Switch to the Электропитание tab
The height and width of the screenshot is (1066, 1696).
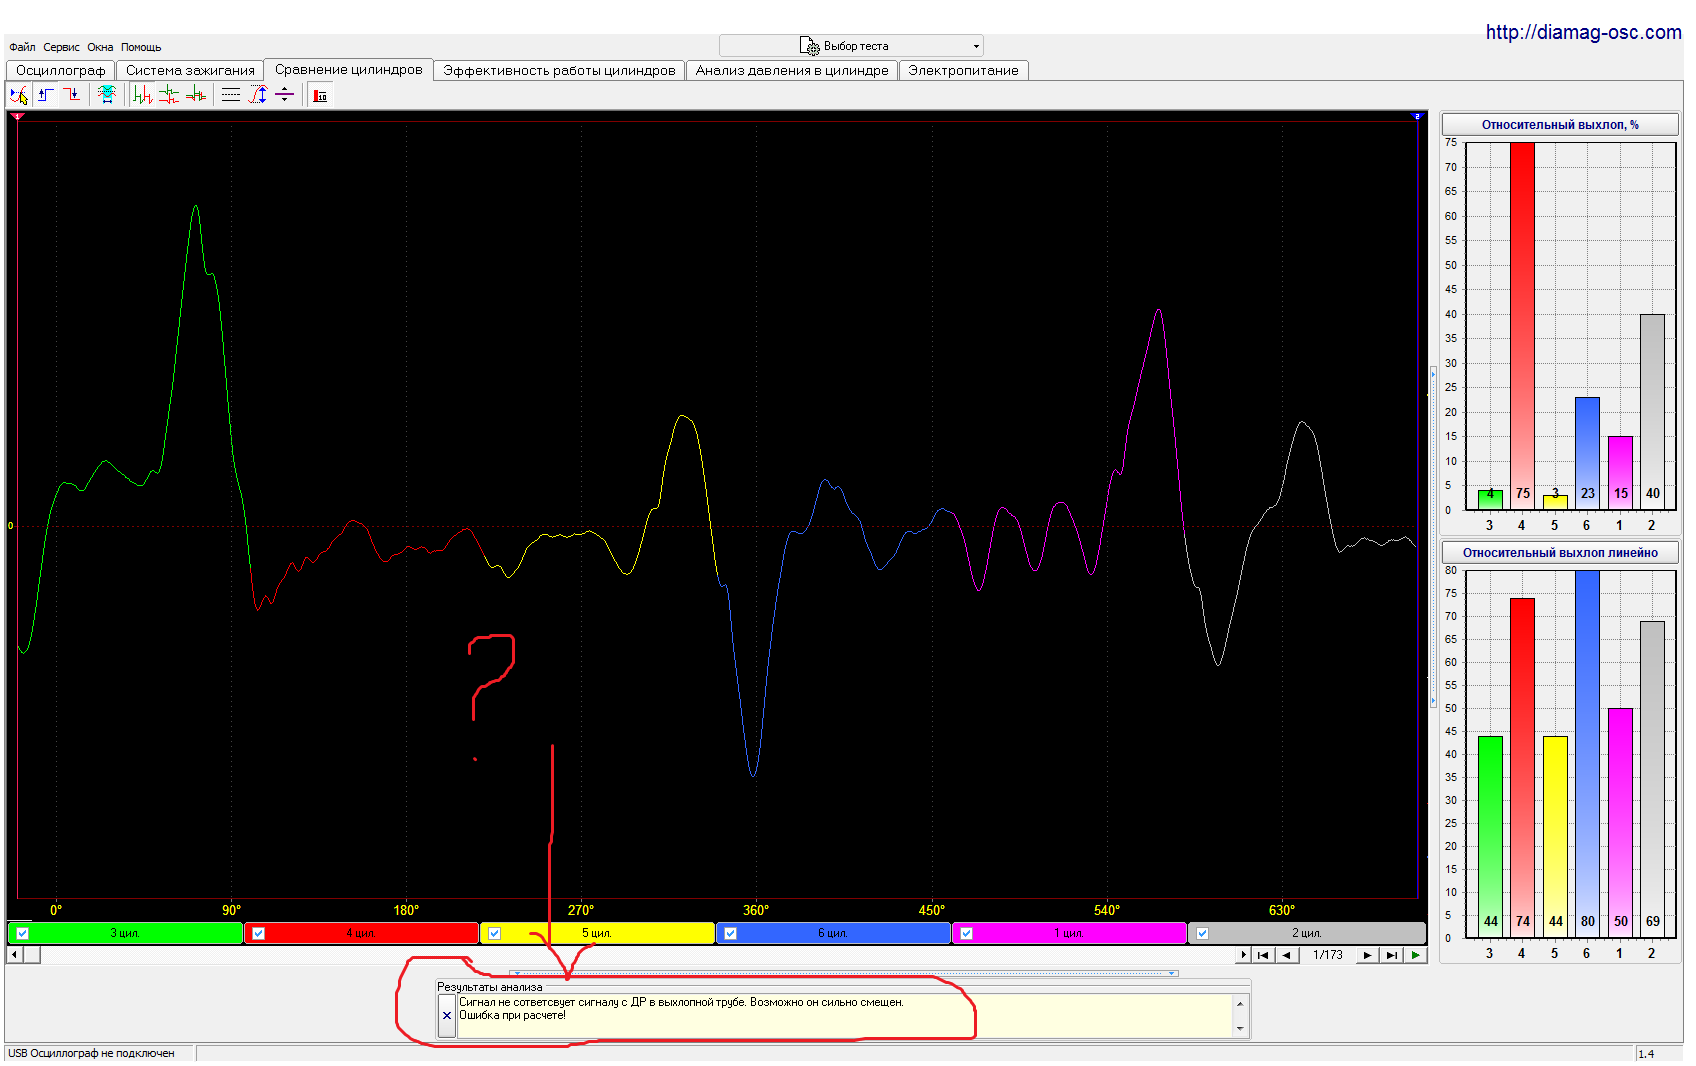coord(963,70)
